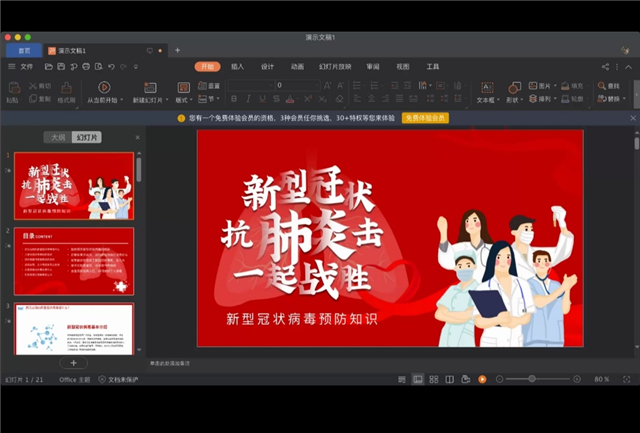The image size is (640, 433).
Task: Click the Print preview icon
Action: click(98, 67)
